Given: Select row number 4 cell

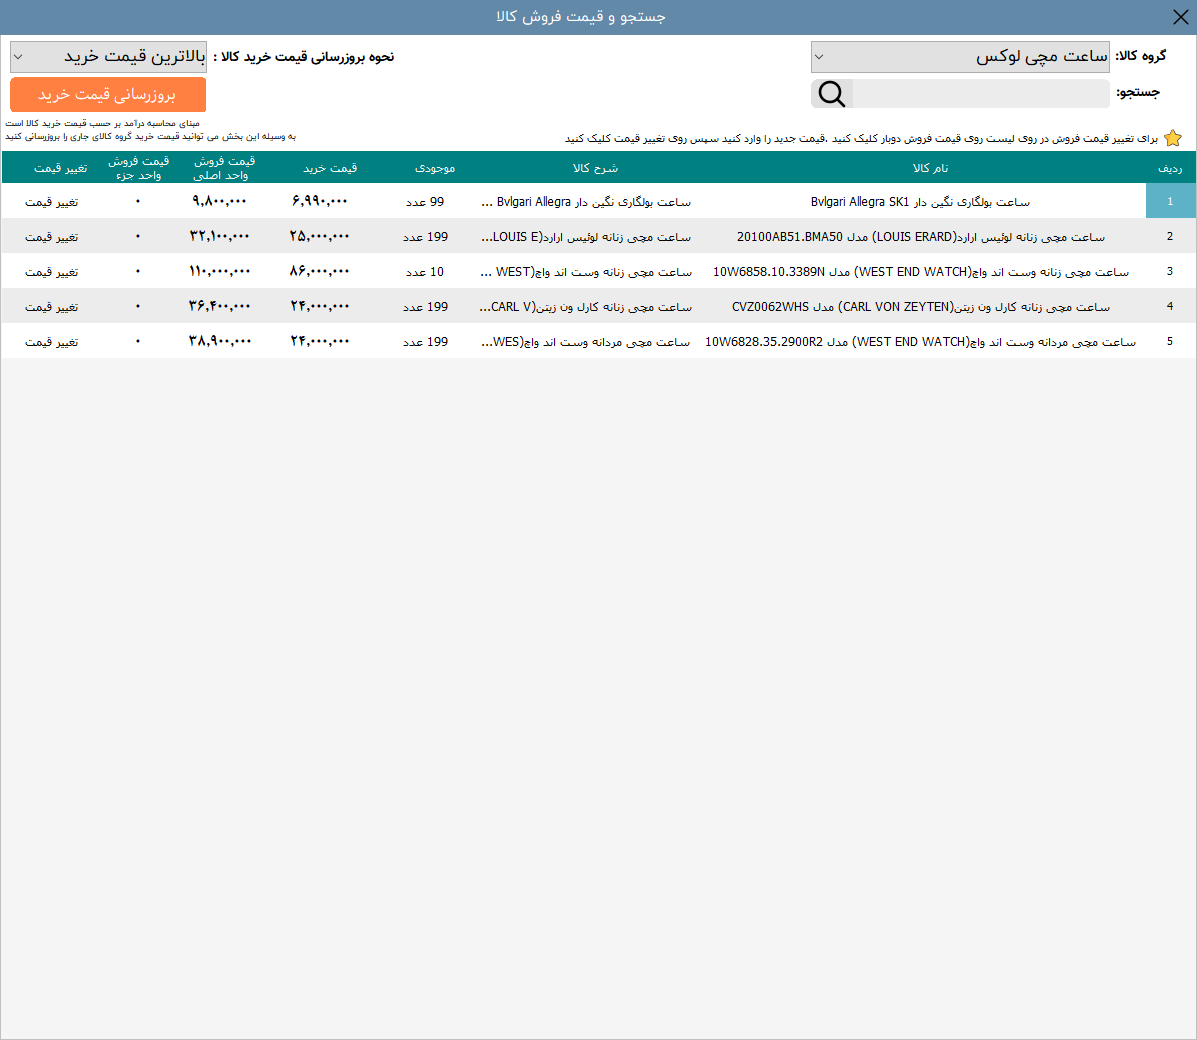Looking at the screenshot, I should (x=1170, y=307).
